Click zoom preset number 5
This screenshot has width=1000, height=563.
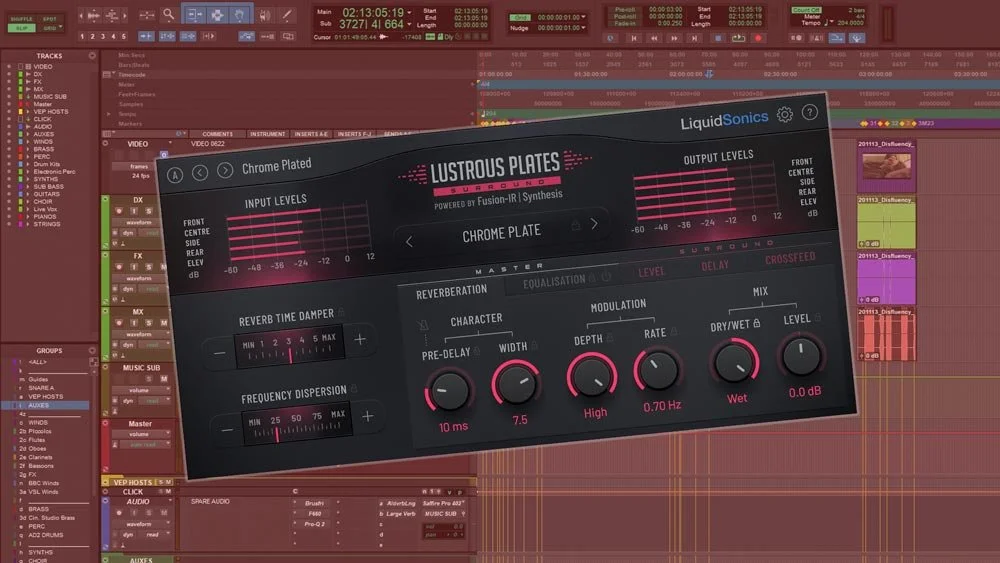124,36
